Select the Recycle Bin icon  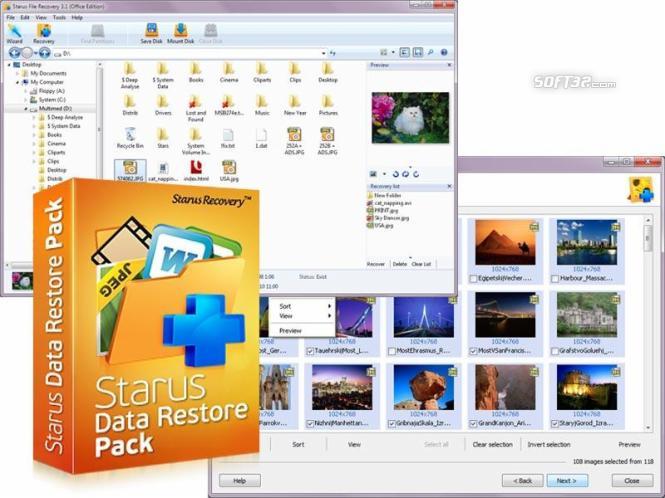[130, 138]
